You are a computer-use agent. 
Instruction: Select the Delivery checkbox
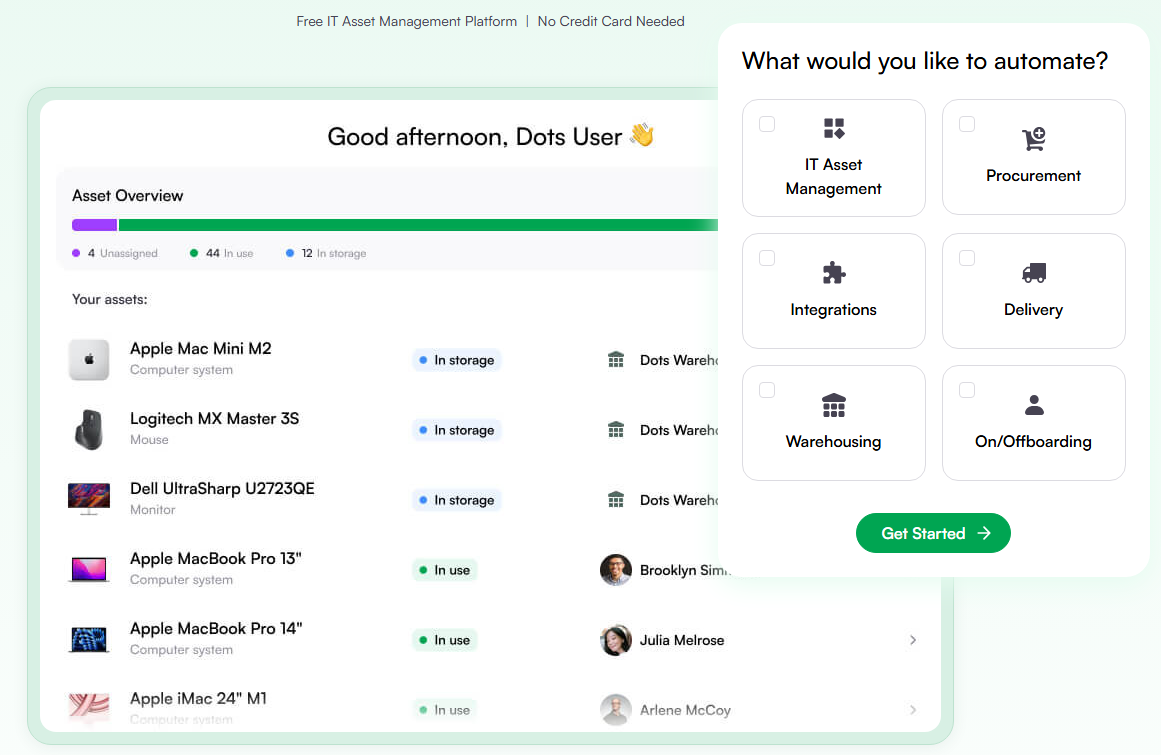(967, 258)
